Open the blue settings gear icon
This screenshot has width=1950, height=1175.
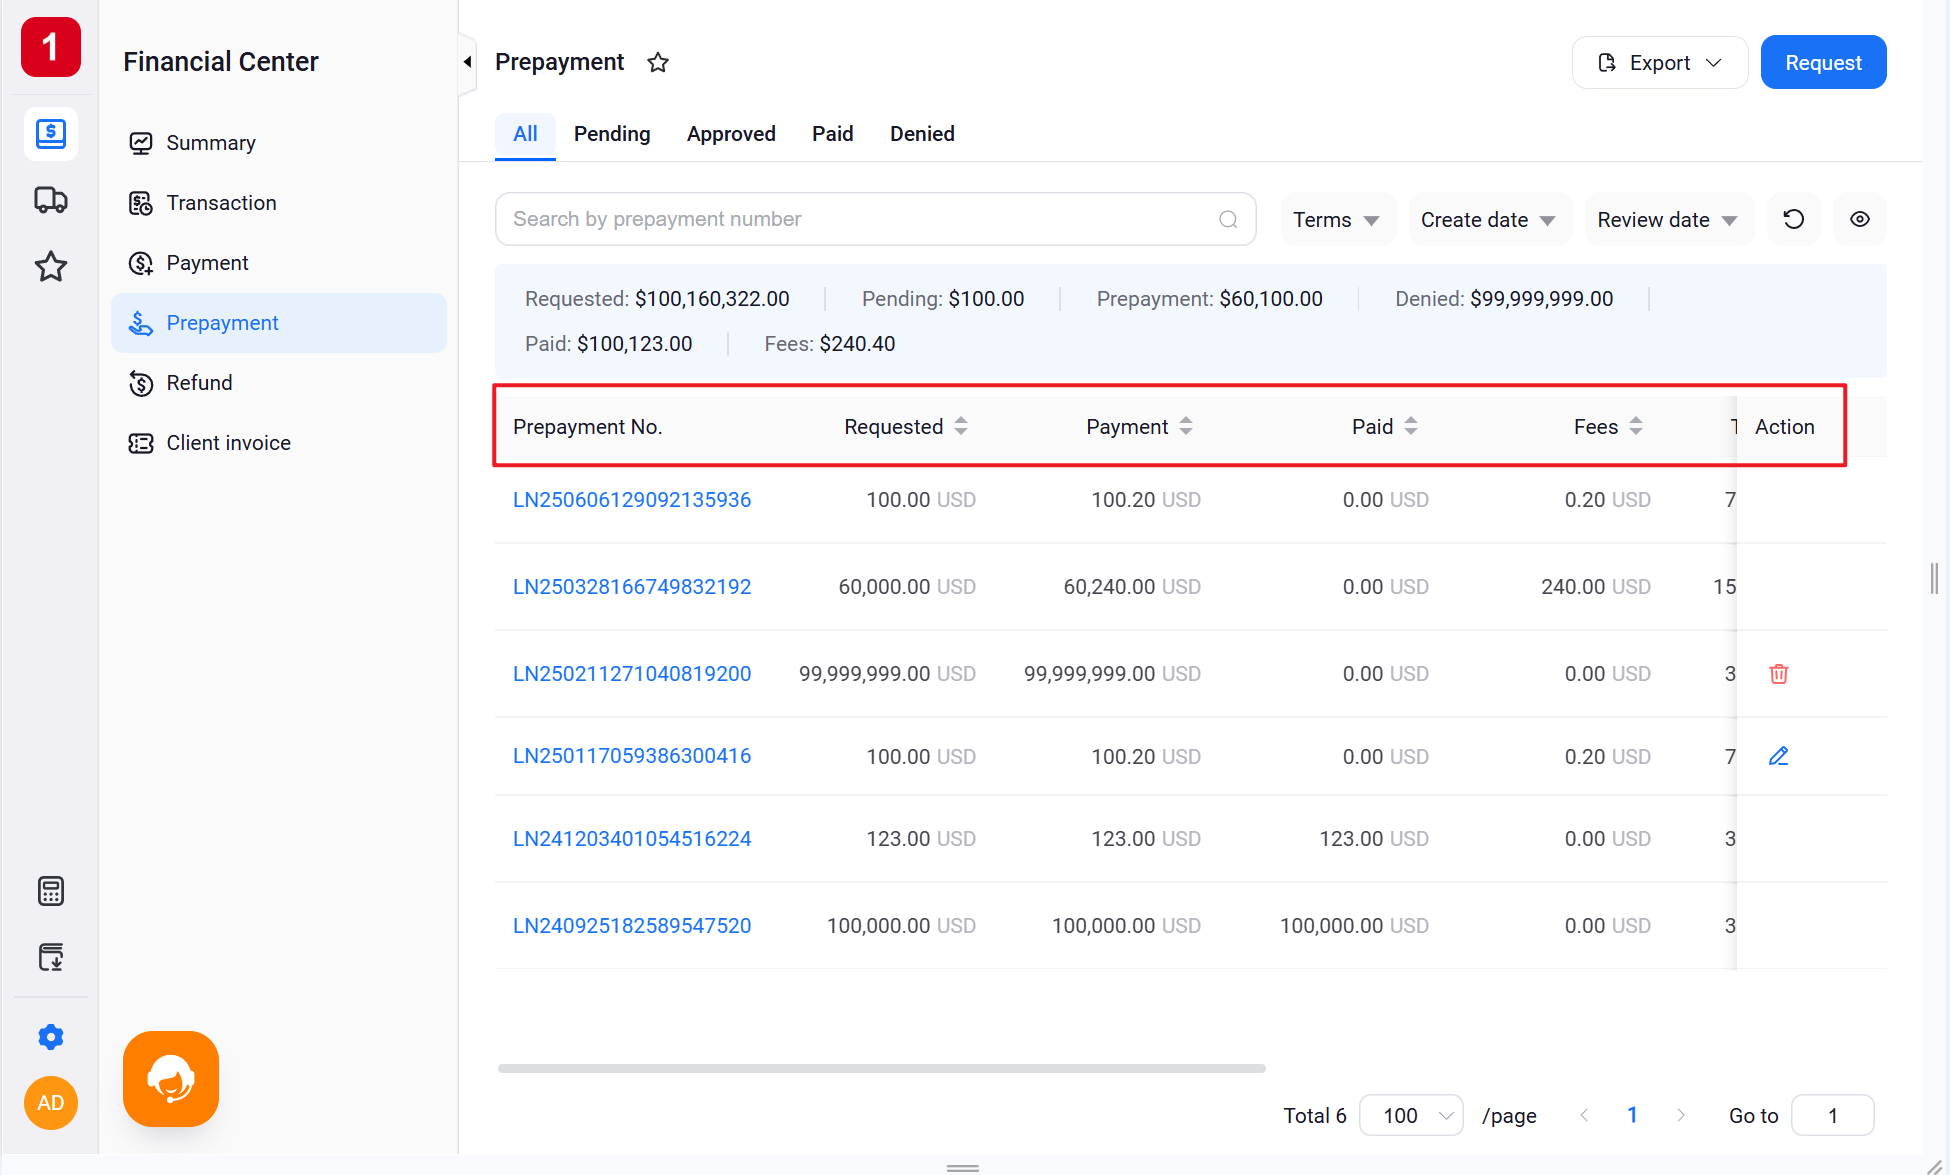click(x=50, y=1037)
